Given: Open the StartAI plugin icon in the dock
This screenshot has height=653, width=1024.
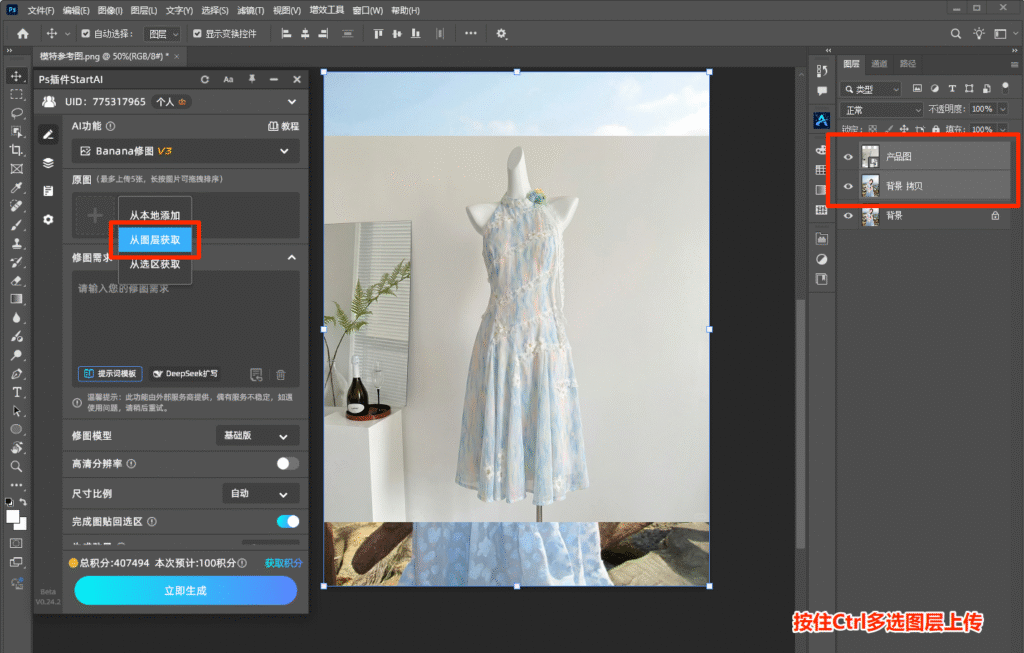Looking at the screenshot, I should 822,120.
